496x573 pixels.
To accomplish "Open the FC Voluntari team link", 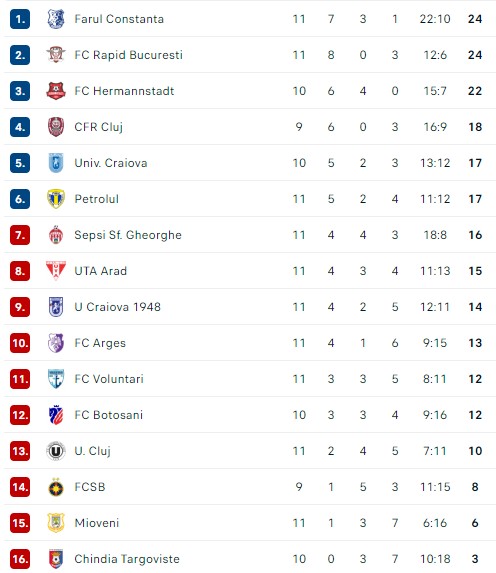I will coord(109,379).
